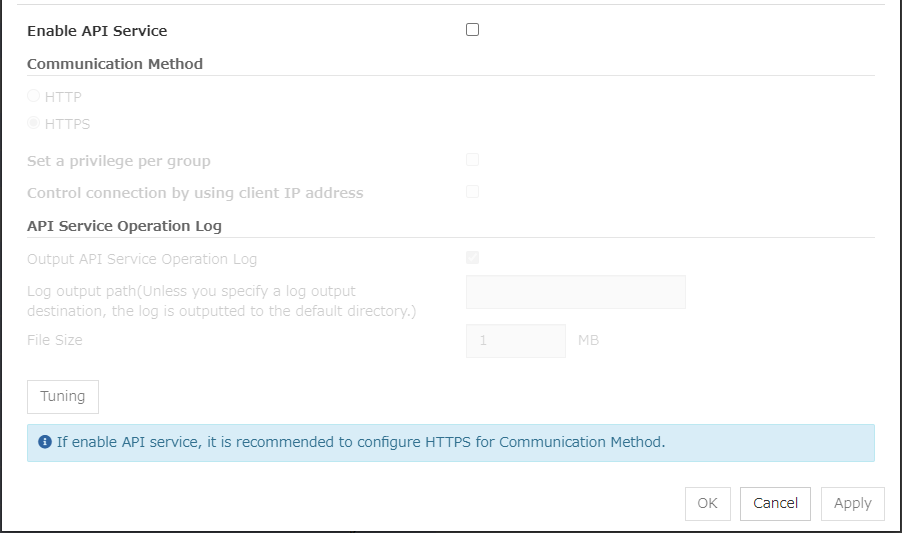Click the File Size label text
The image size is (902, 533).
(x=55, y=340)
